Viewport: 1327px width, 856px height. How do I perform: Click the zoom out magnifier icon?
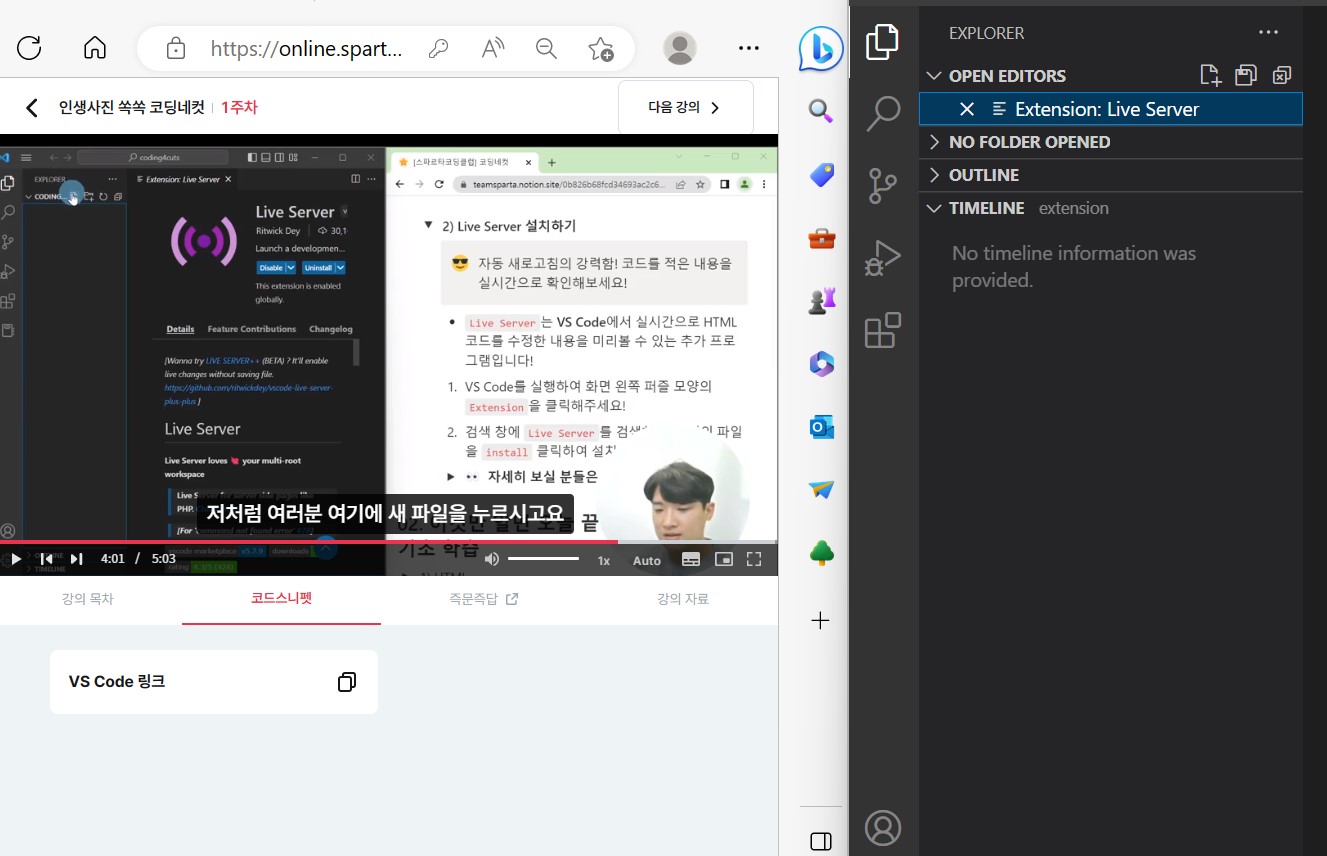(x=546, y=48)
